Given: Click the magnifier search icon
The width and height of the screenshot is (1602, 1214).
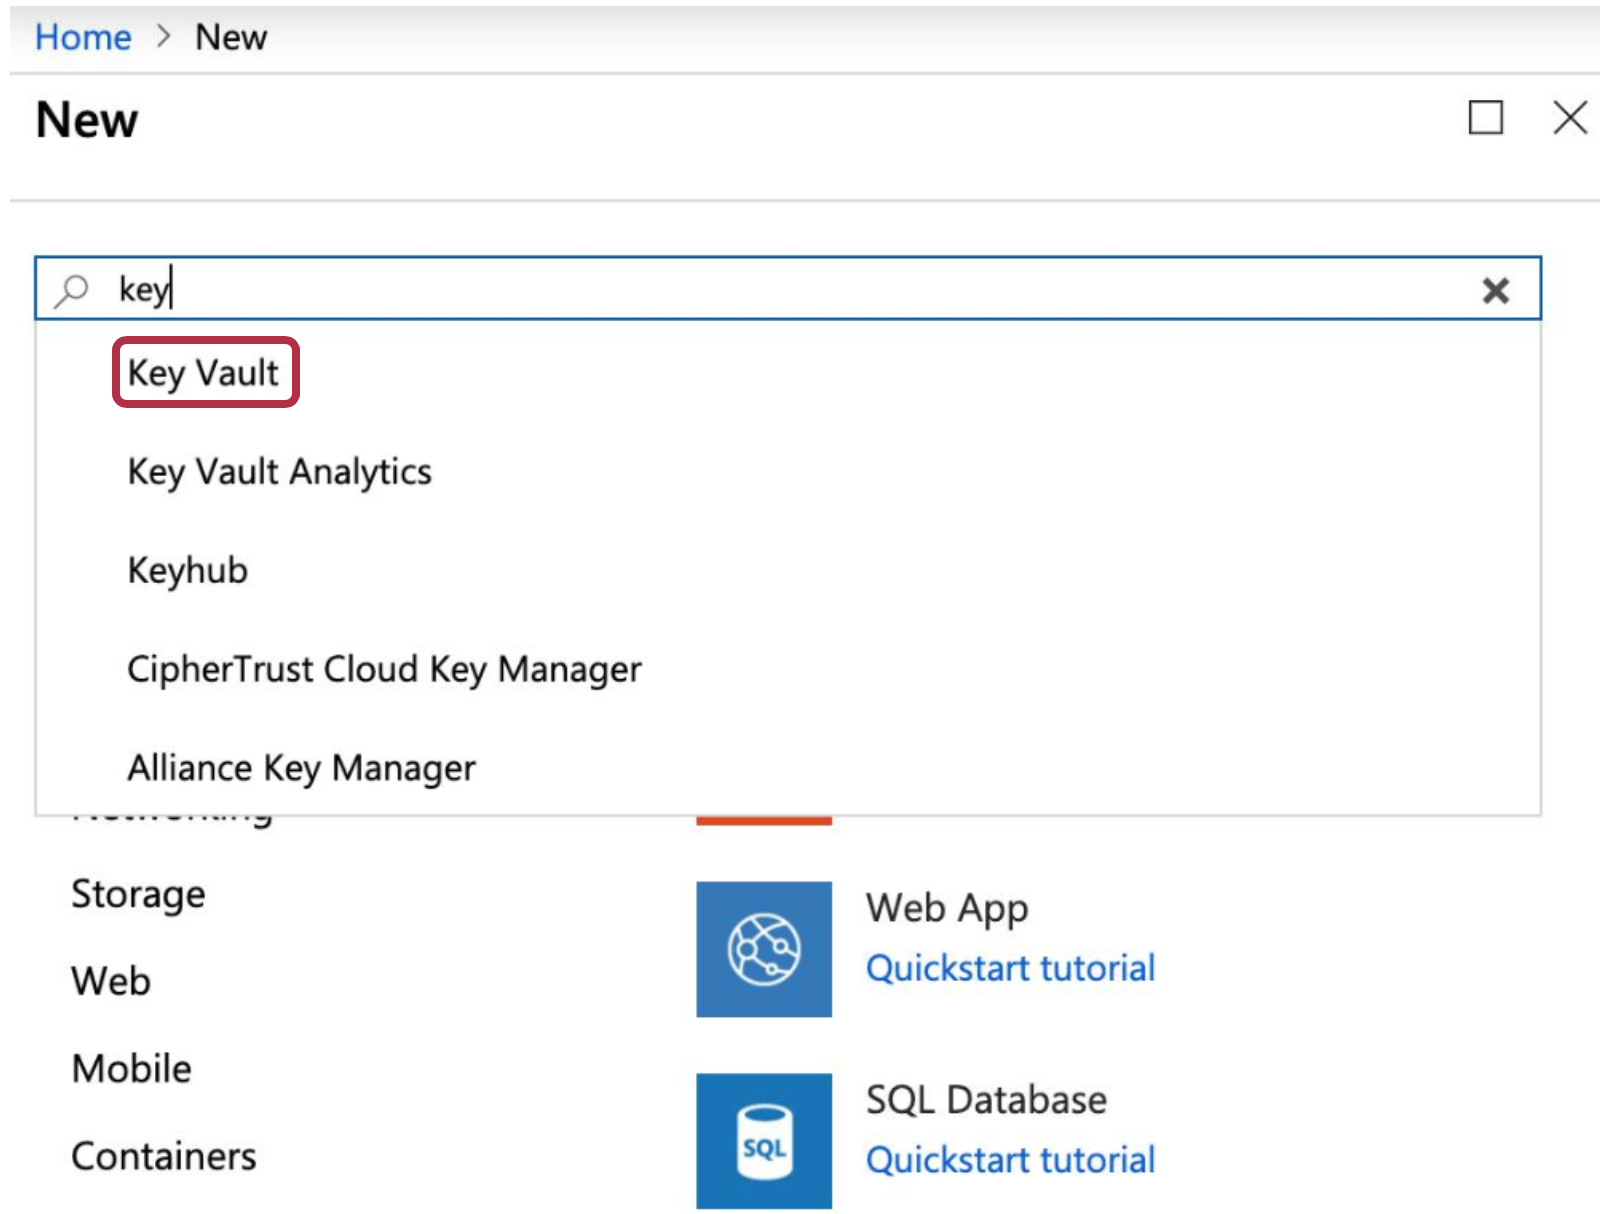Looking at the screenshot, I should click(x=72, y=290).
